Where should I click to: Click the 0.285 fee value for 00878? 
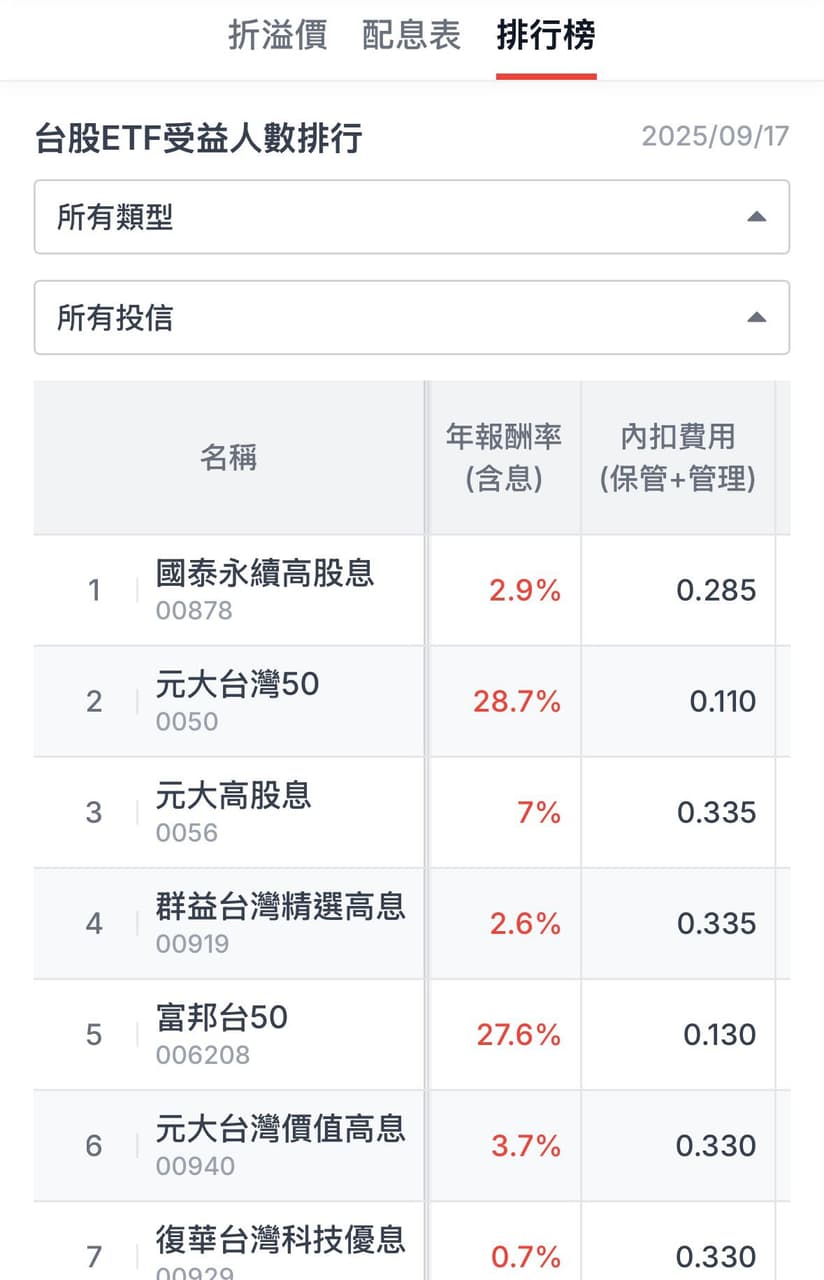[x=716, y=590]
